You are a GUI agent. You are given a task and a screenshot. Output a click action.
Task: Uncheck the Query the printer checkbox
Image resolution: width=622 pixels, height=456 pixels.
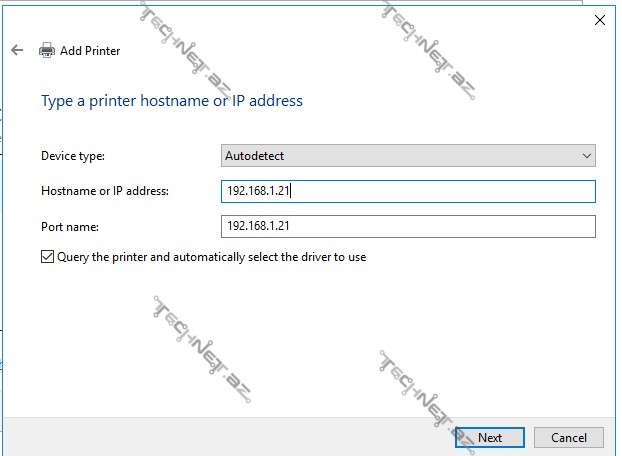point(47,257)
